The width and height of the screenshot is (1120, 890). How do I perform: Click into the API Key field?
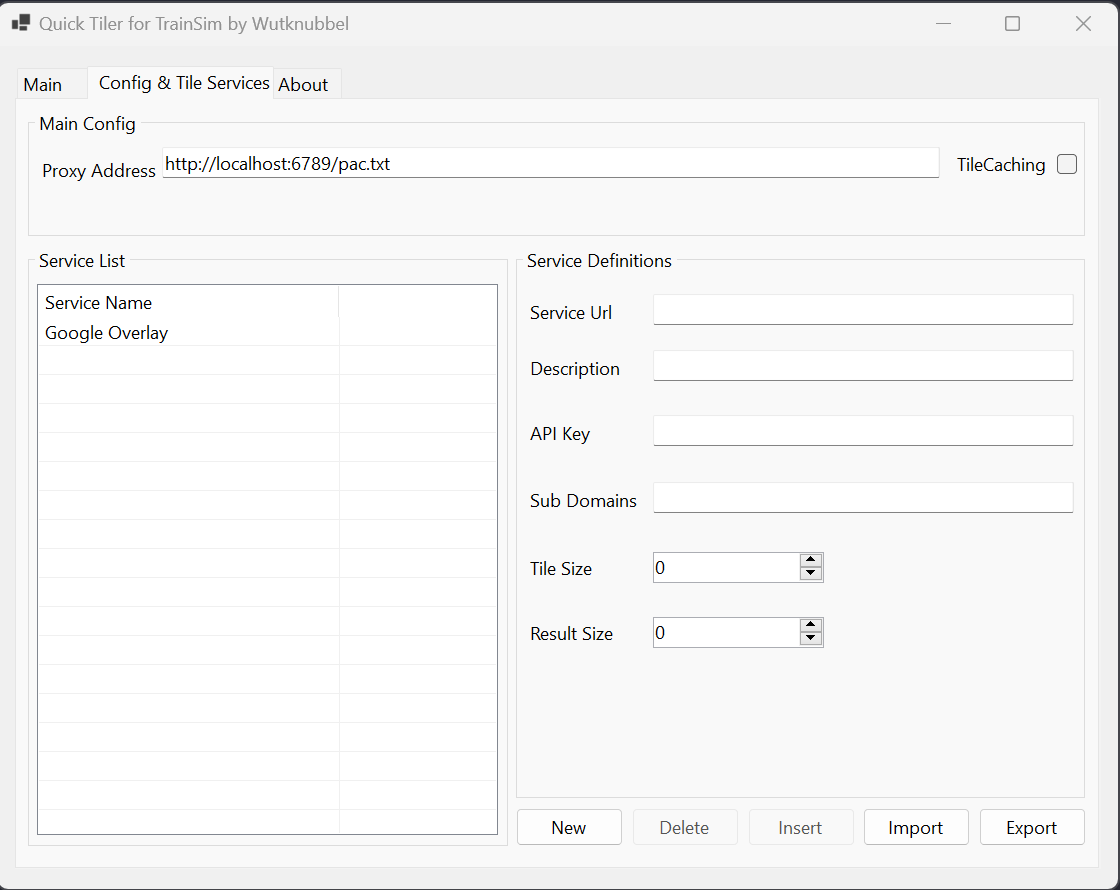point(863,431)
